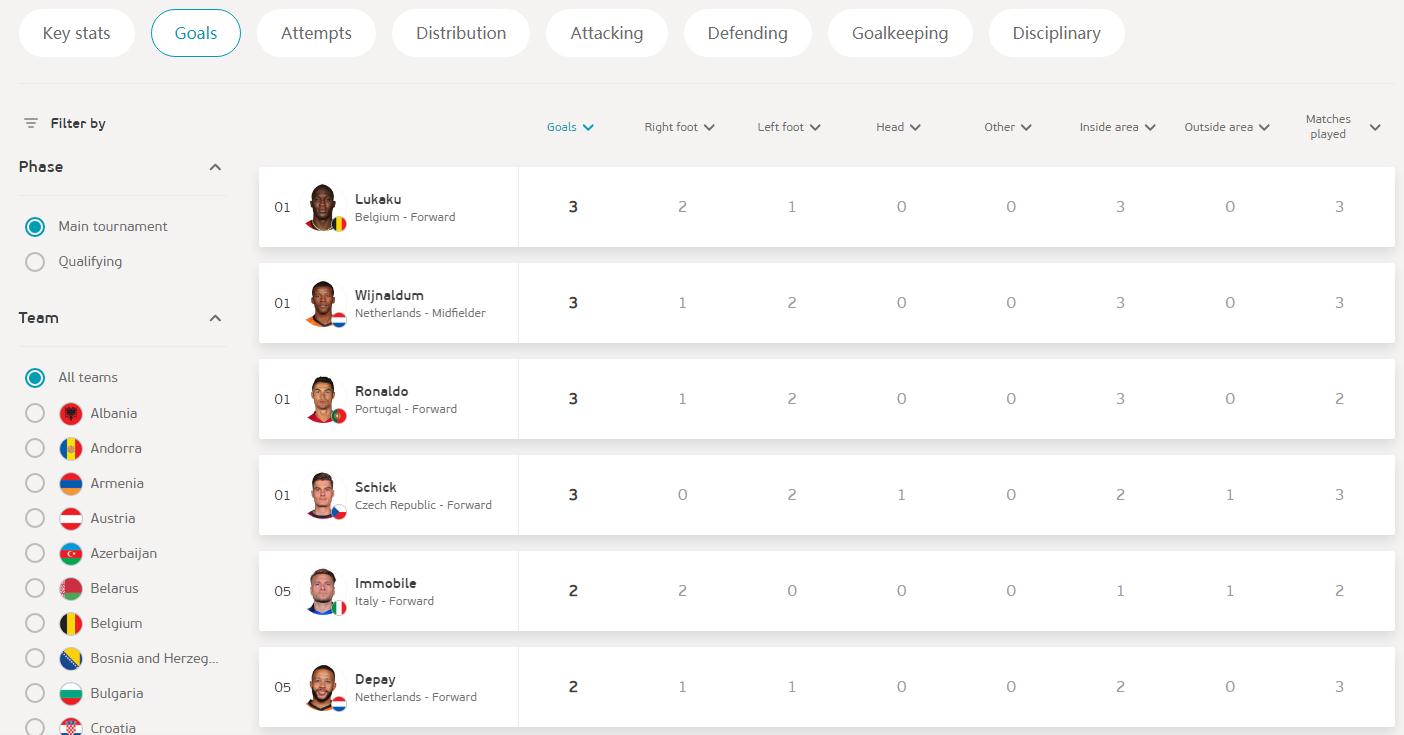Screen dimensions: 1404x735
Task: Collapse the Team filter section
Action: [215, 318]
